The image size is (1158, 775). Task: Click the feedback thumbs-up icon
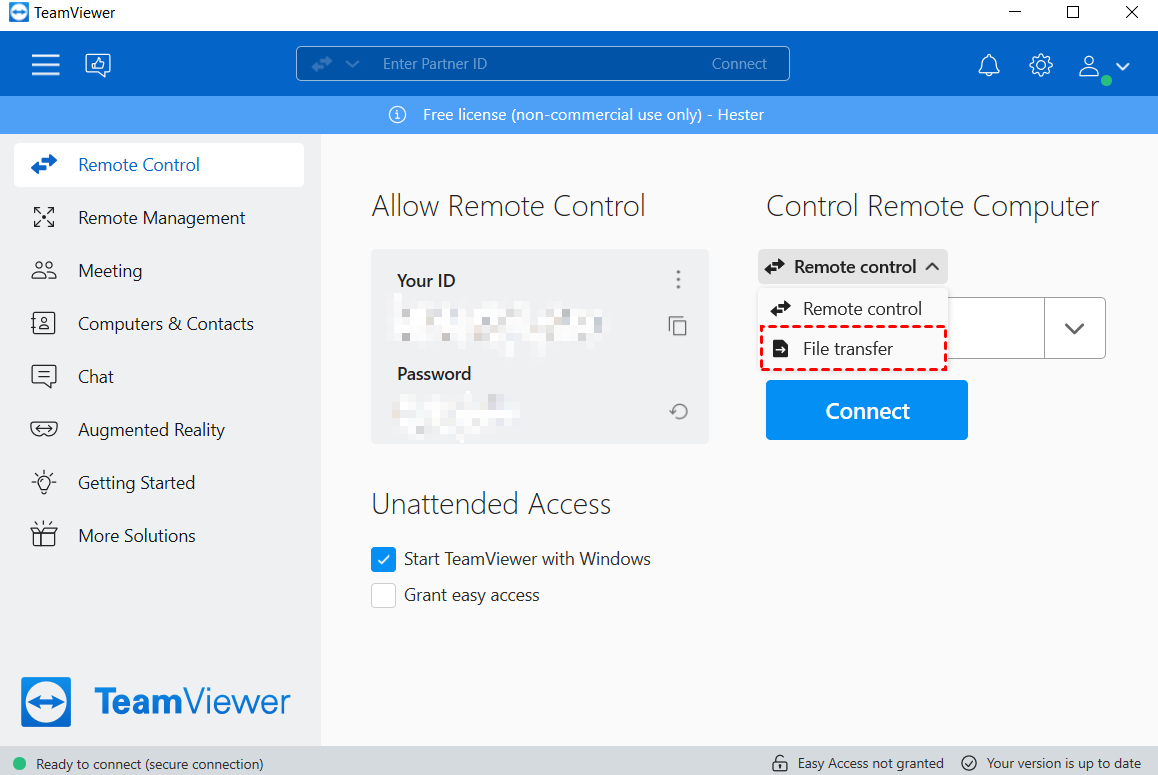pyautogui.click(x=98, y=65)
